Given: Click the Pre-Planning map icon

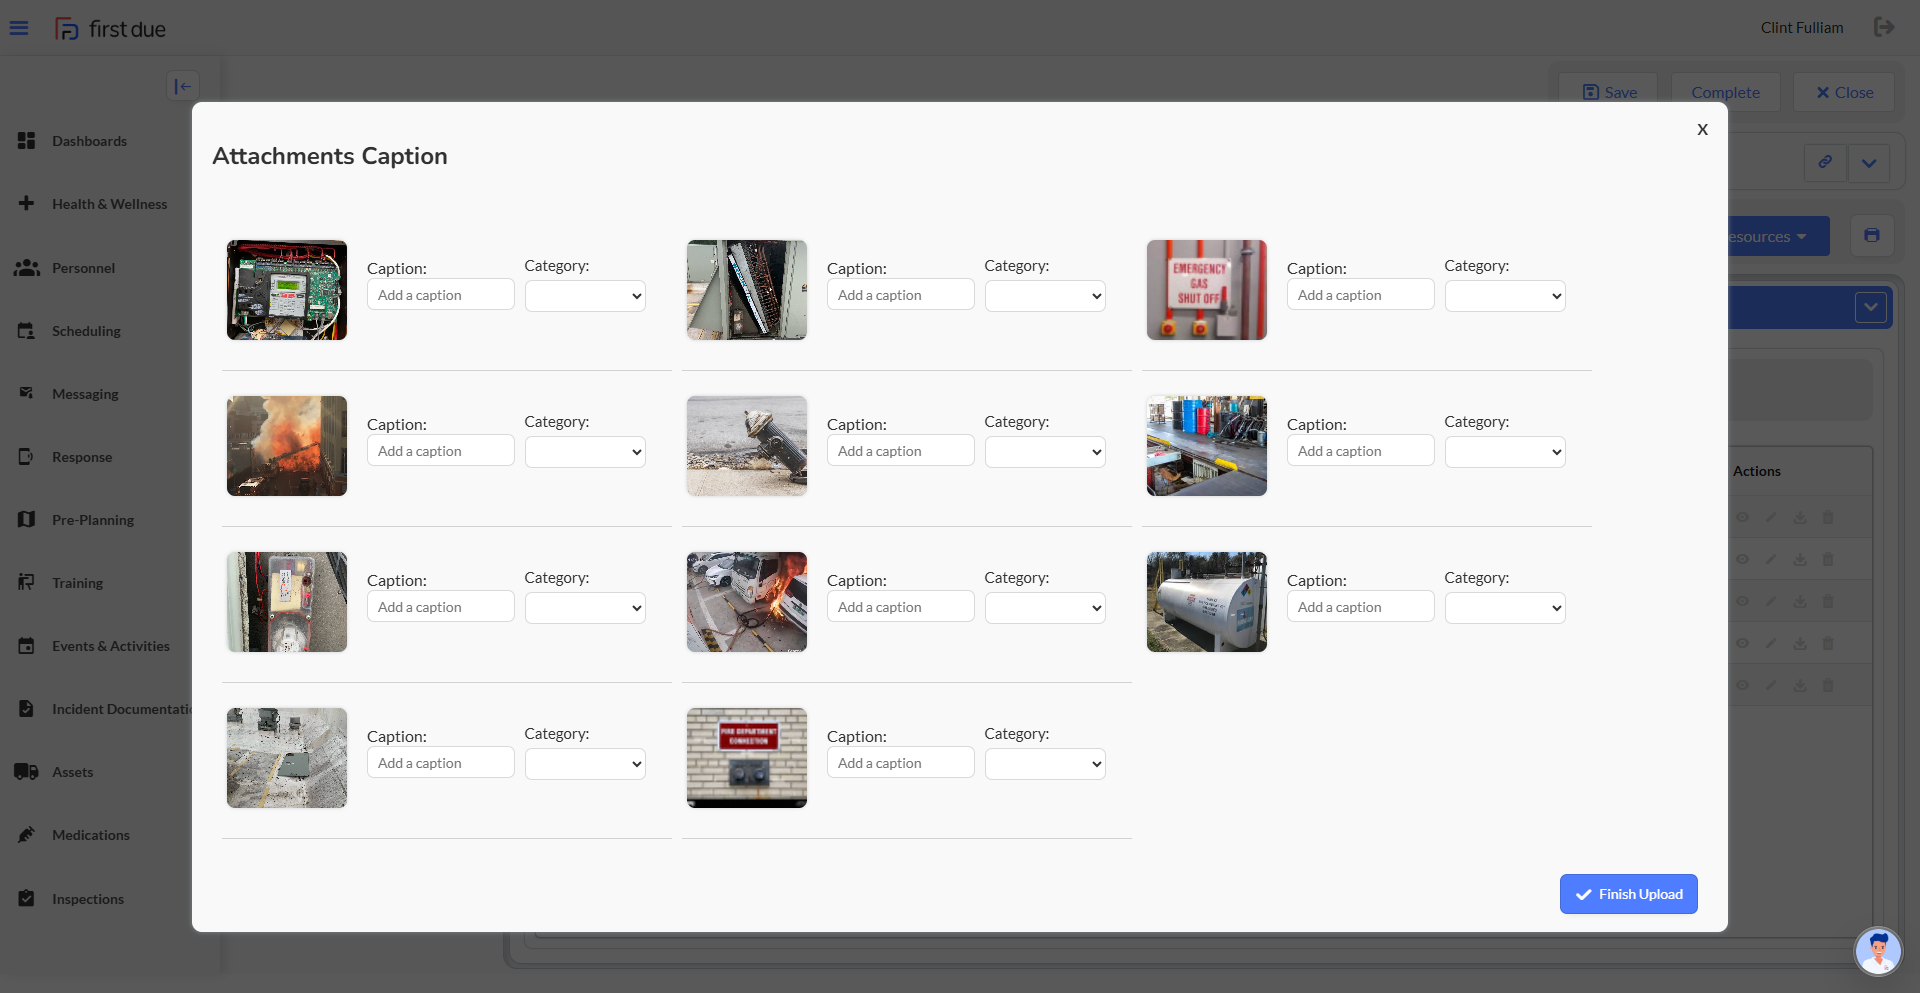Looking at the screenshot, I should pyautogui.click(x=27, y=520).
